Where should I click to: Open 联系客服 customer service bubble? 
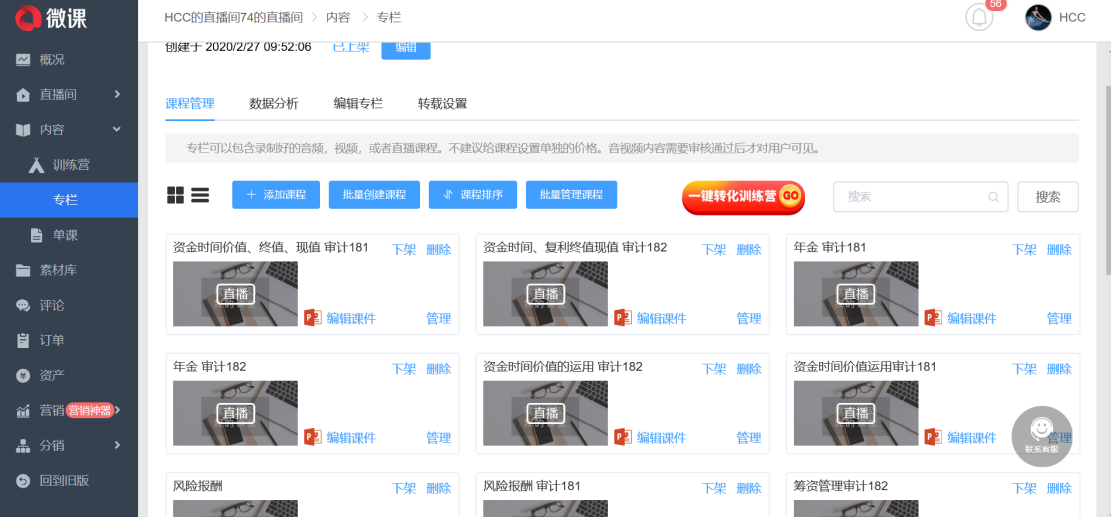coord(1041,436)
